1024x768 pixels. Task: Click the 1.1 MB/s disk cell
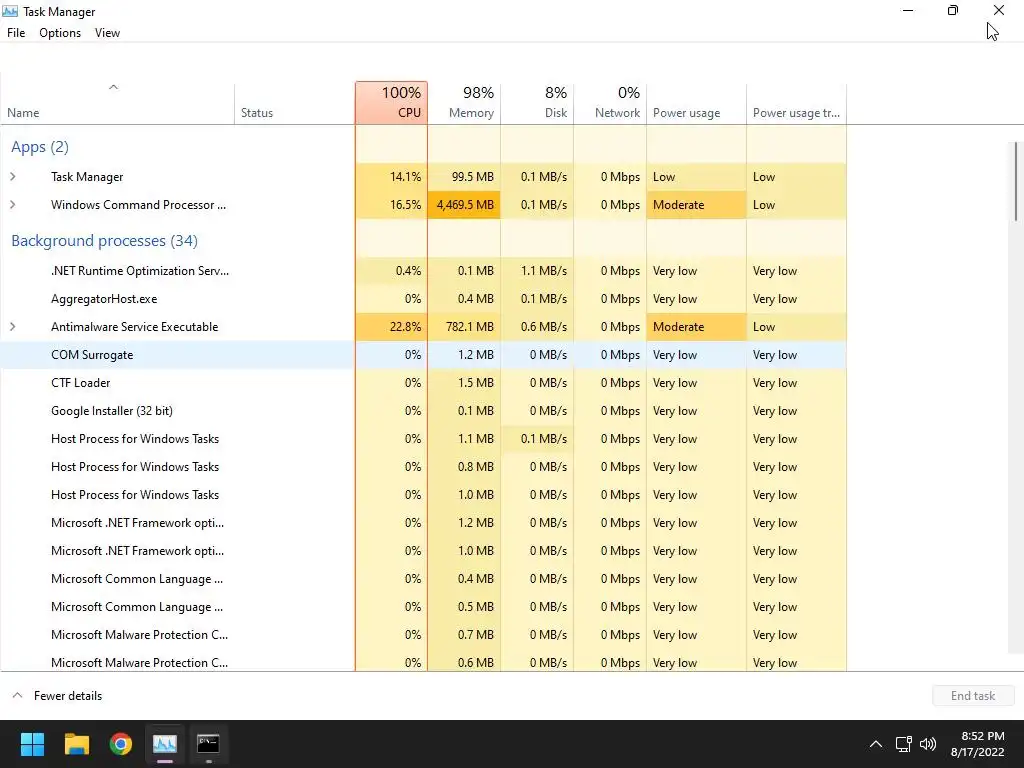(x=537, y=270)
